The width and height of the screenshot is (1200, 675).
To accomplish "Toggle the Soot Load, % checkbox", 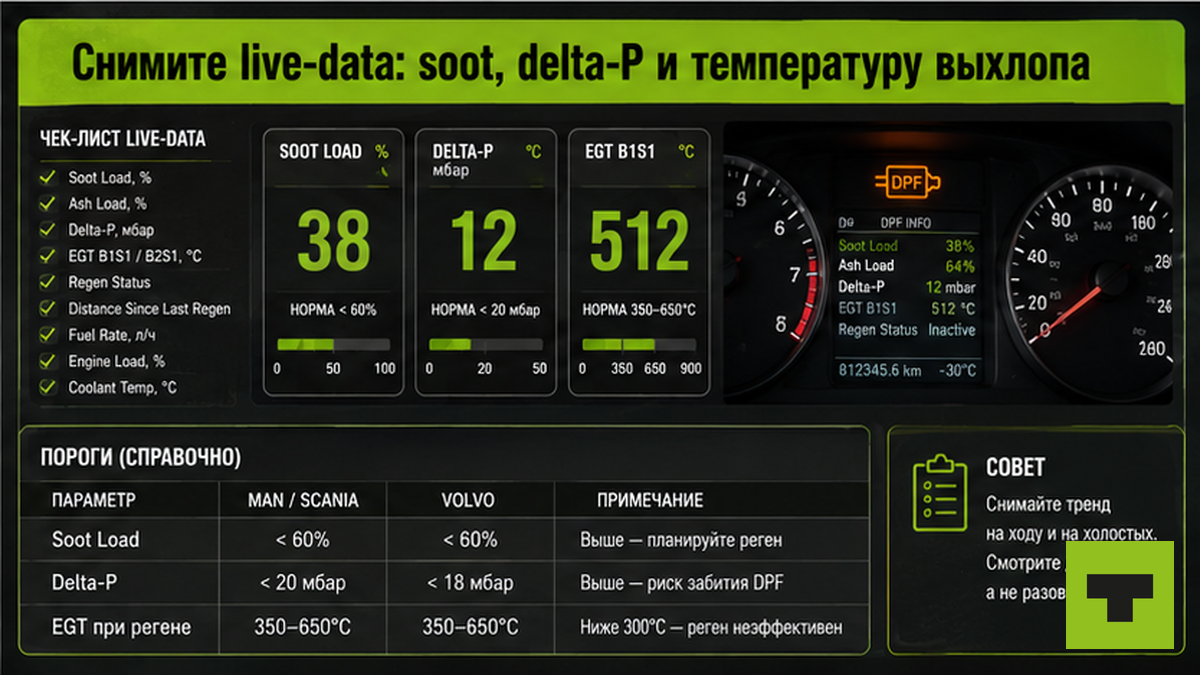I will 46,178.
